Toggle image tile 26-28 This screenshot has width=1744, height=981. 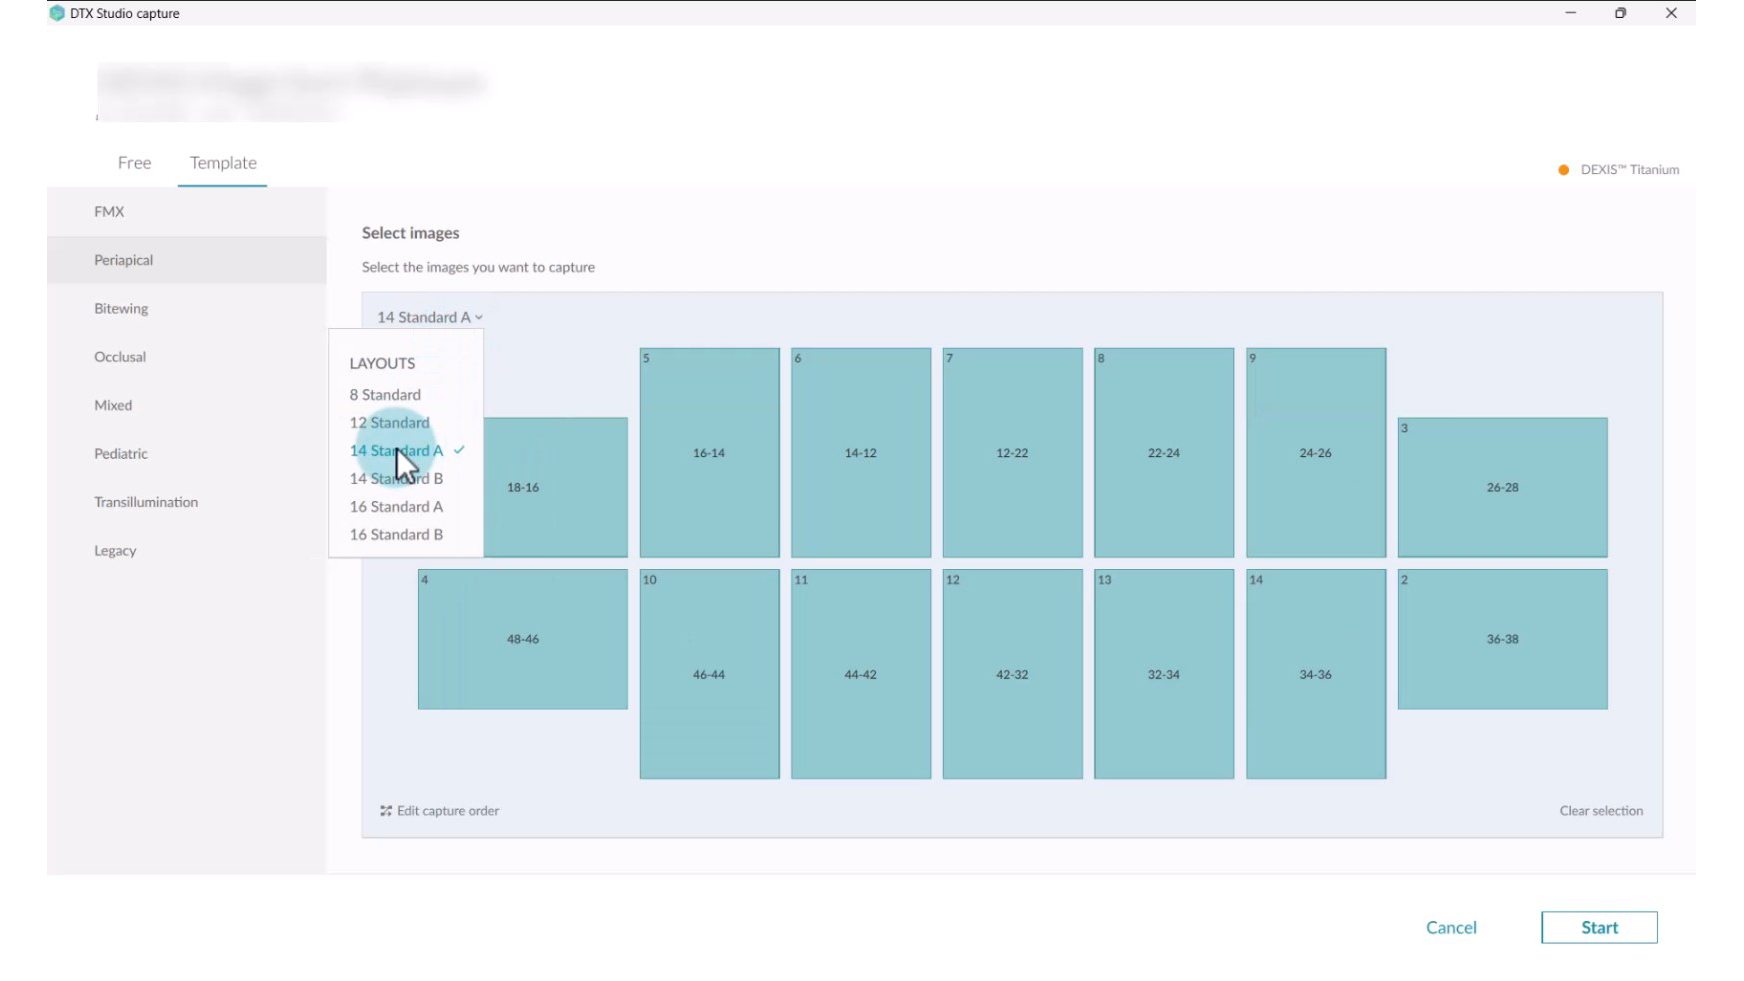point(1503,487)
